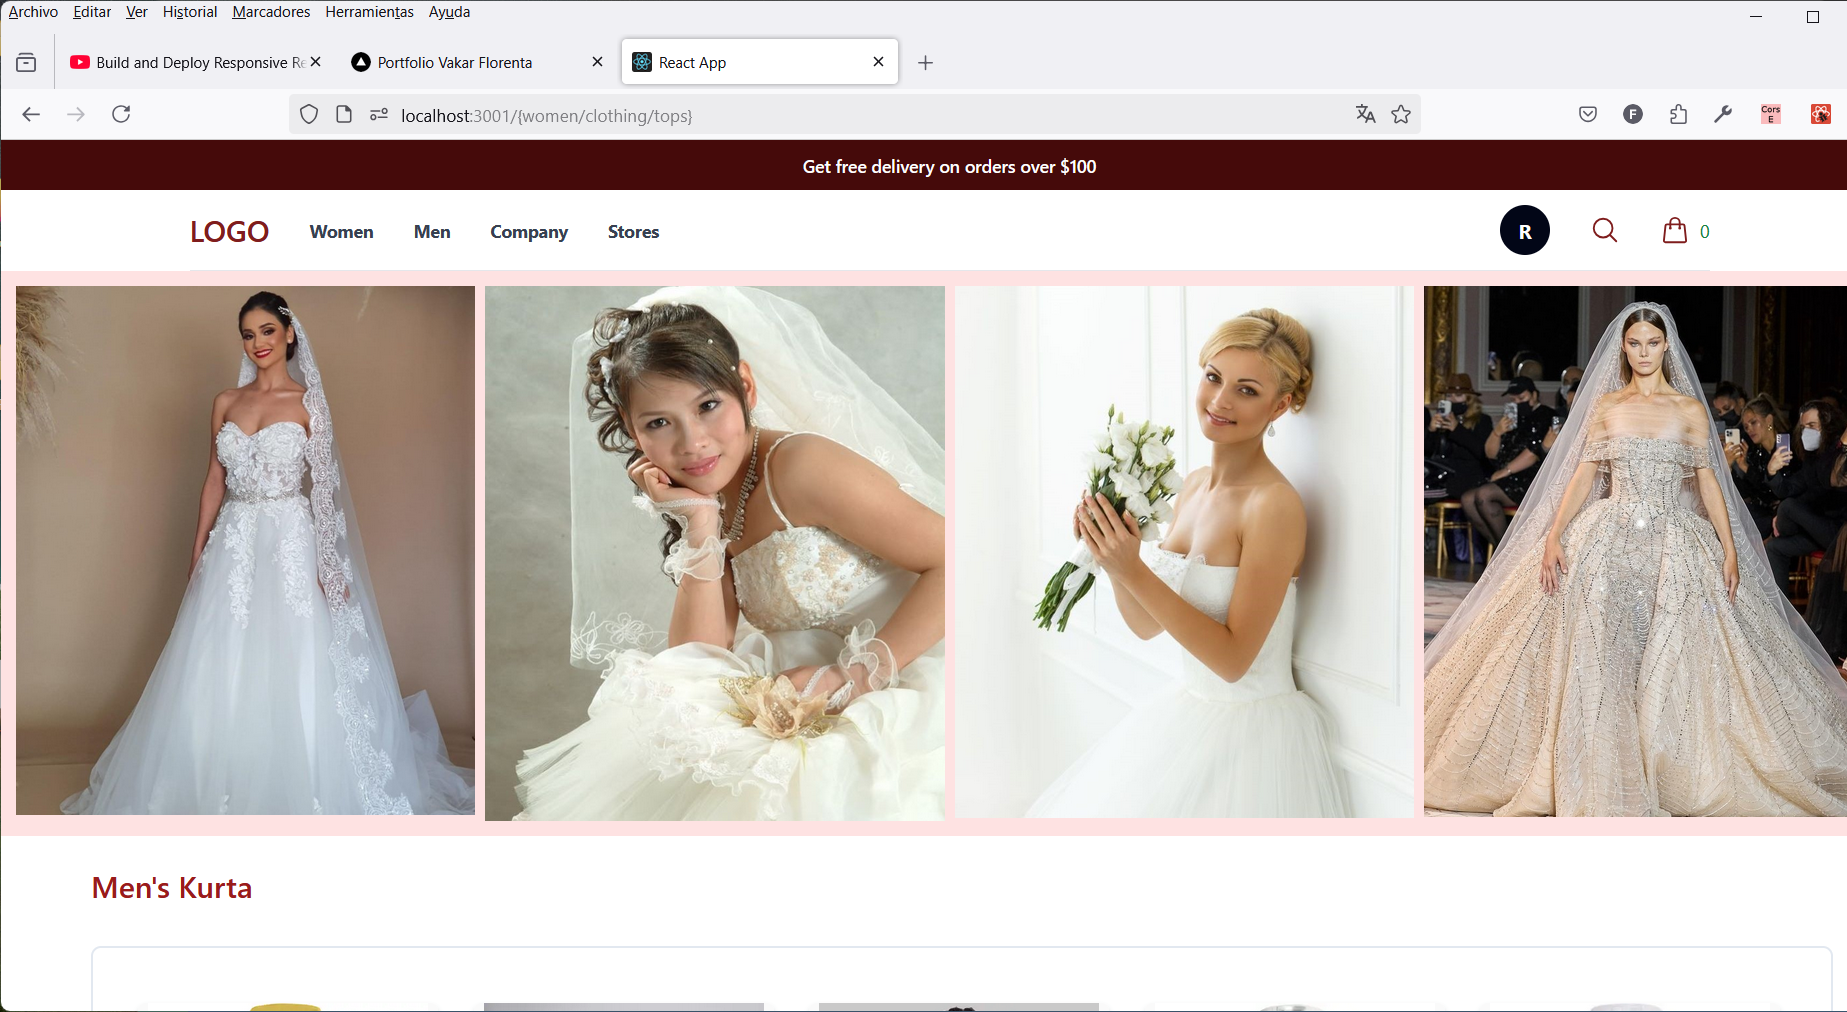
Task: Open developer tools wrench icon
Action: [1723, 114]
